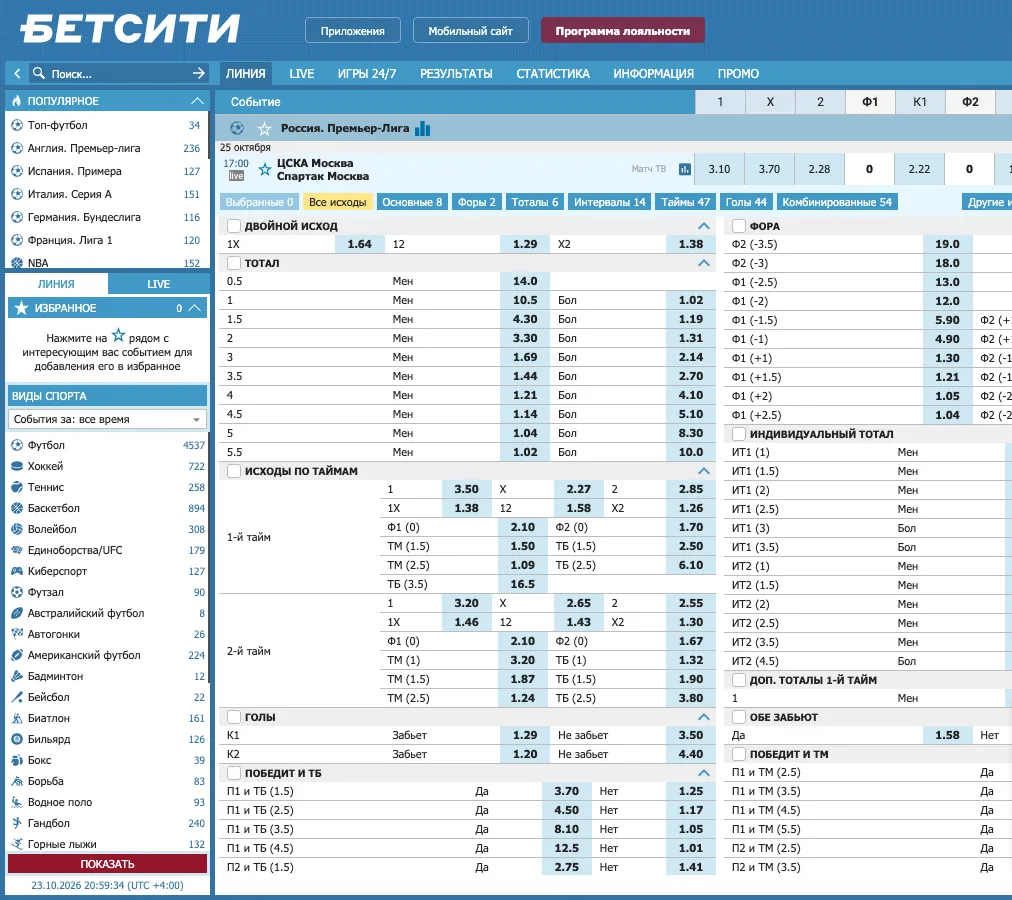This screenshot has width=1012, height=900.
Task: Open the СТАТИСТИКА menu item
Action: [x=553, y=74]
